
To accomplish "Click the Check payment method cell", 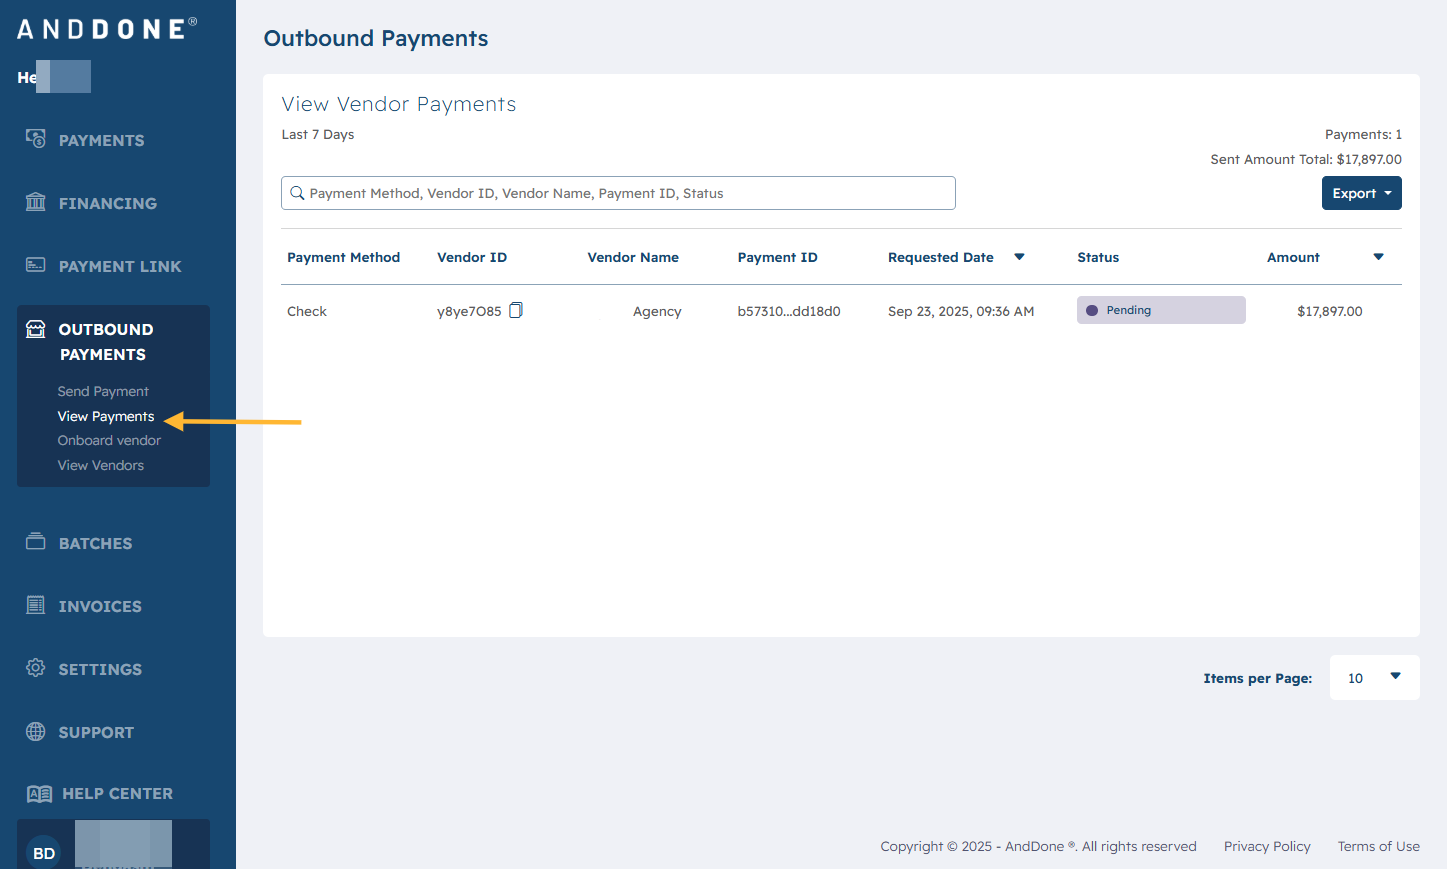I will point(307,311).
